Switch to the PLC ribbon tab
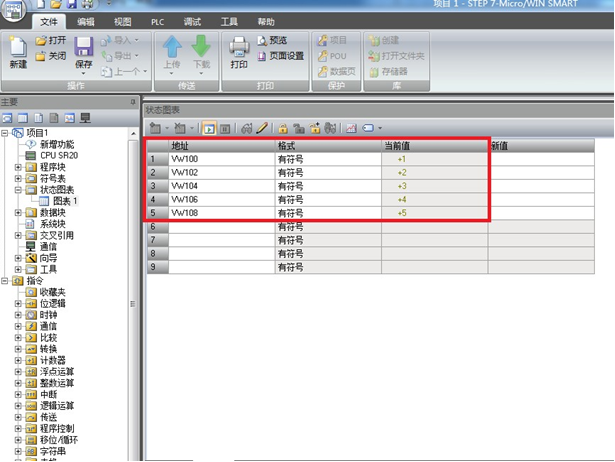Screen dimensions: 615x462 pos(158,22)
